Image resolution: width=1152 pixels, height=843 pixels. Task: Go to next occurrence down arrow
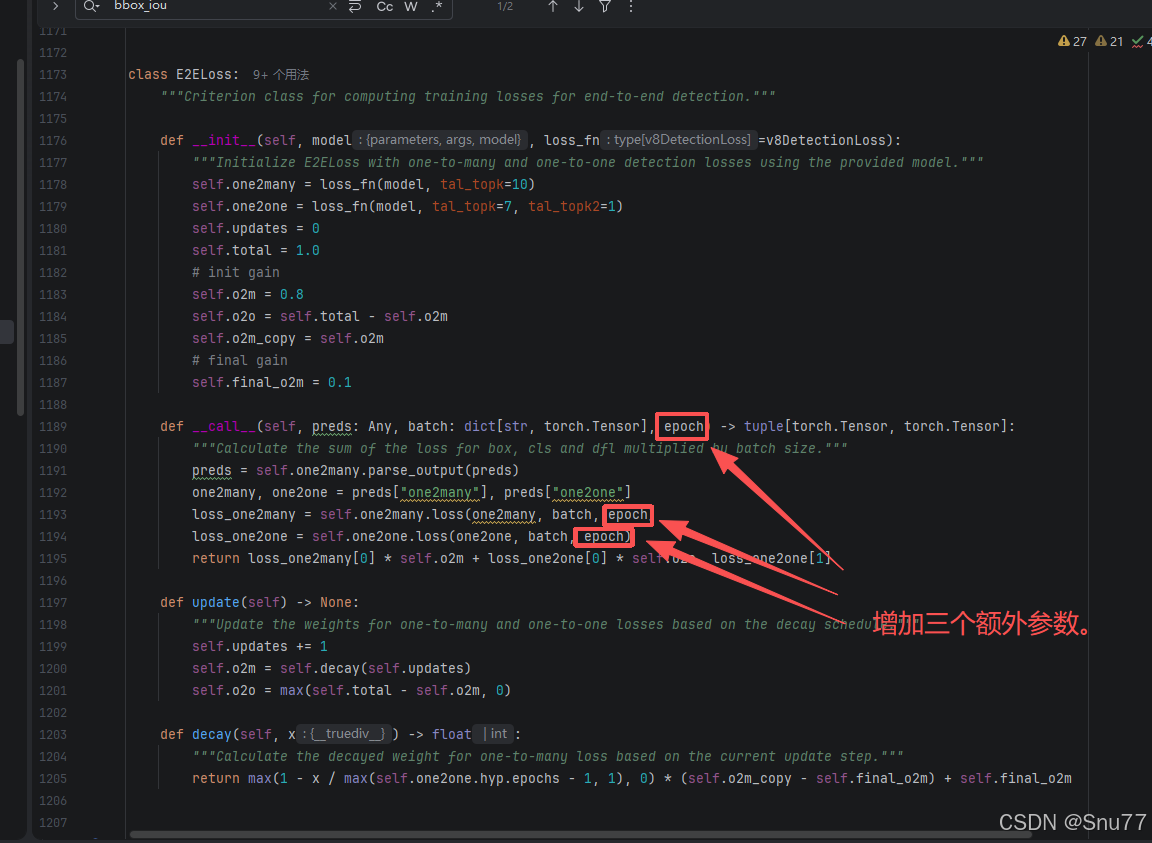tap(579, 6)
